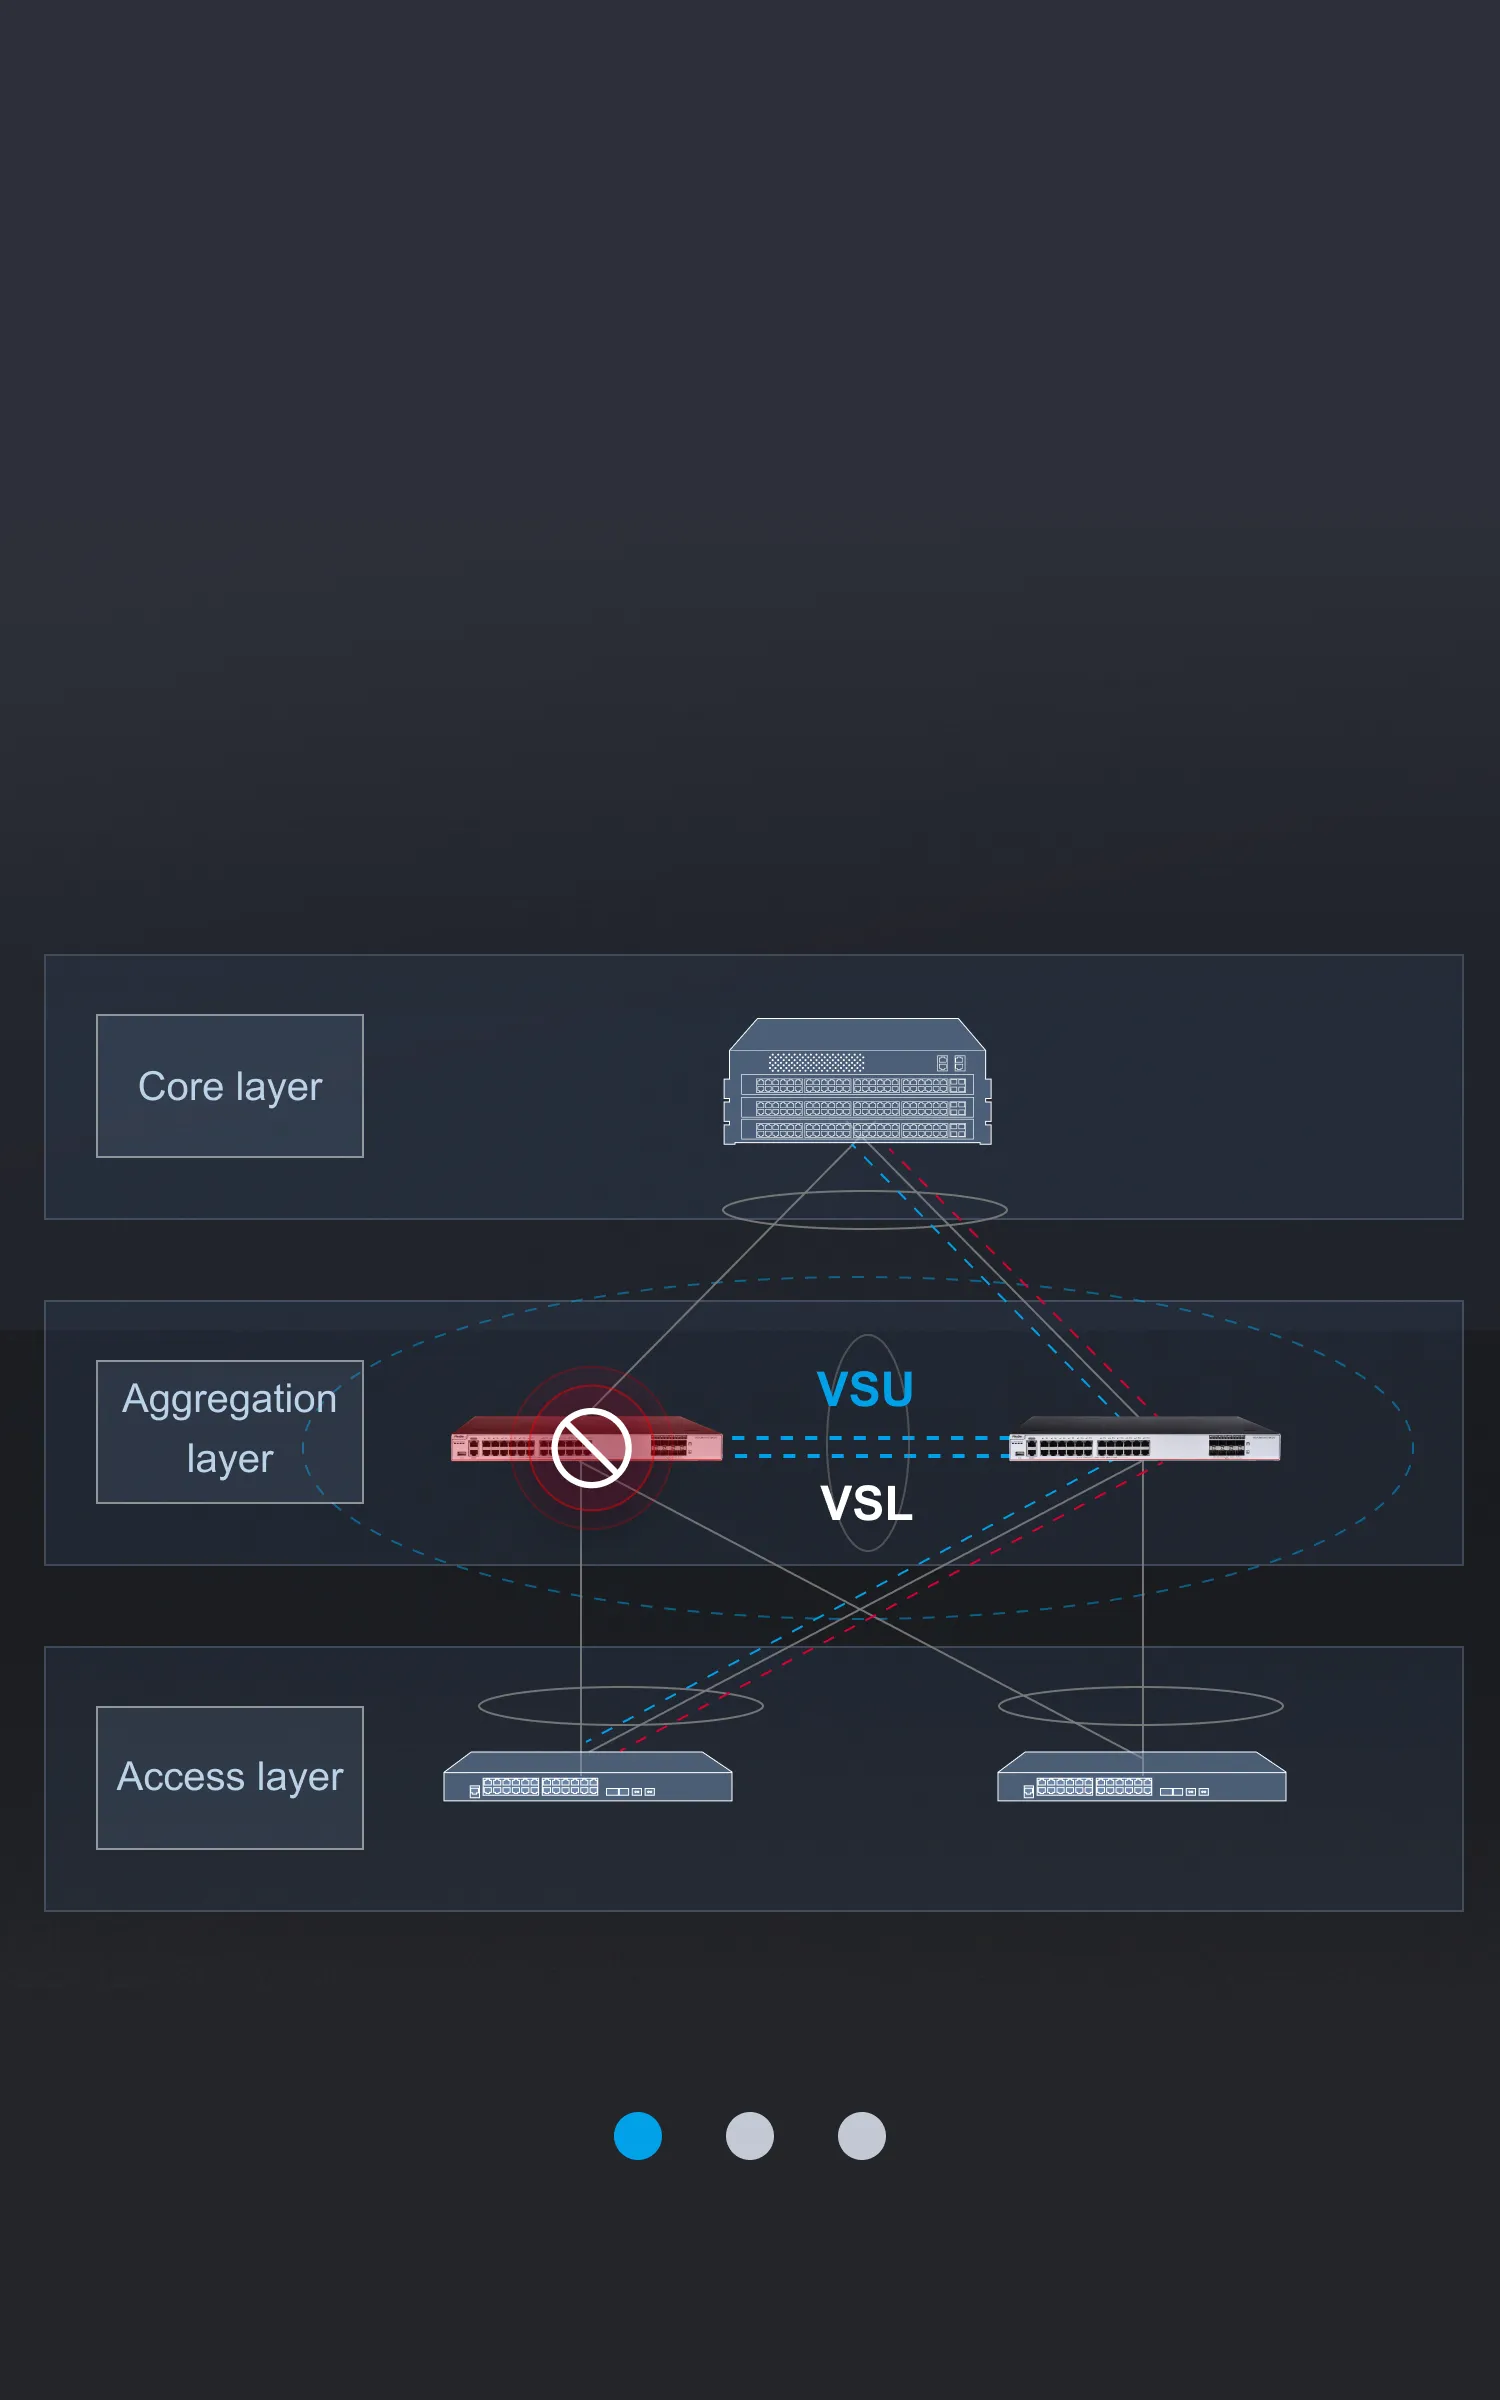Click the blue VSU label

866,1389
